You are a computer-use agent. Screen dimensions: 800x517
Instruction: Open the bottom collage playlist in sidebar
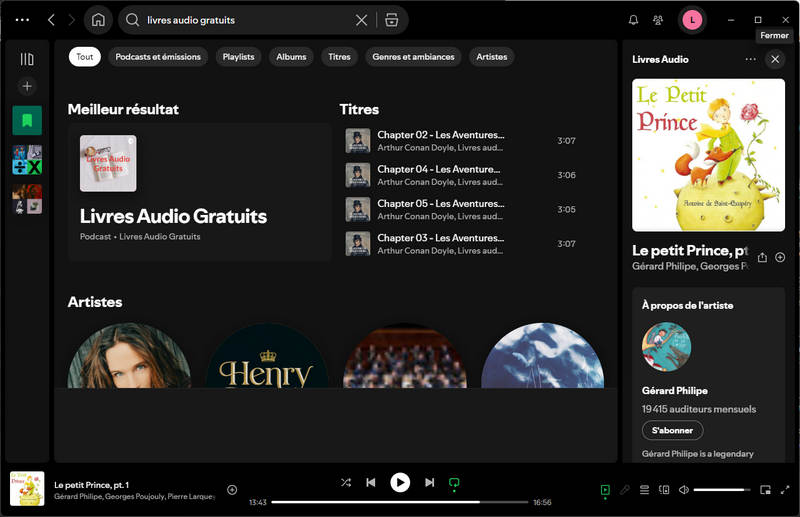point(27,199)
